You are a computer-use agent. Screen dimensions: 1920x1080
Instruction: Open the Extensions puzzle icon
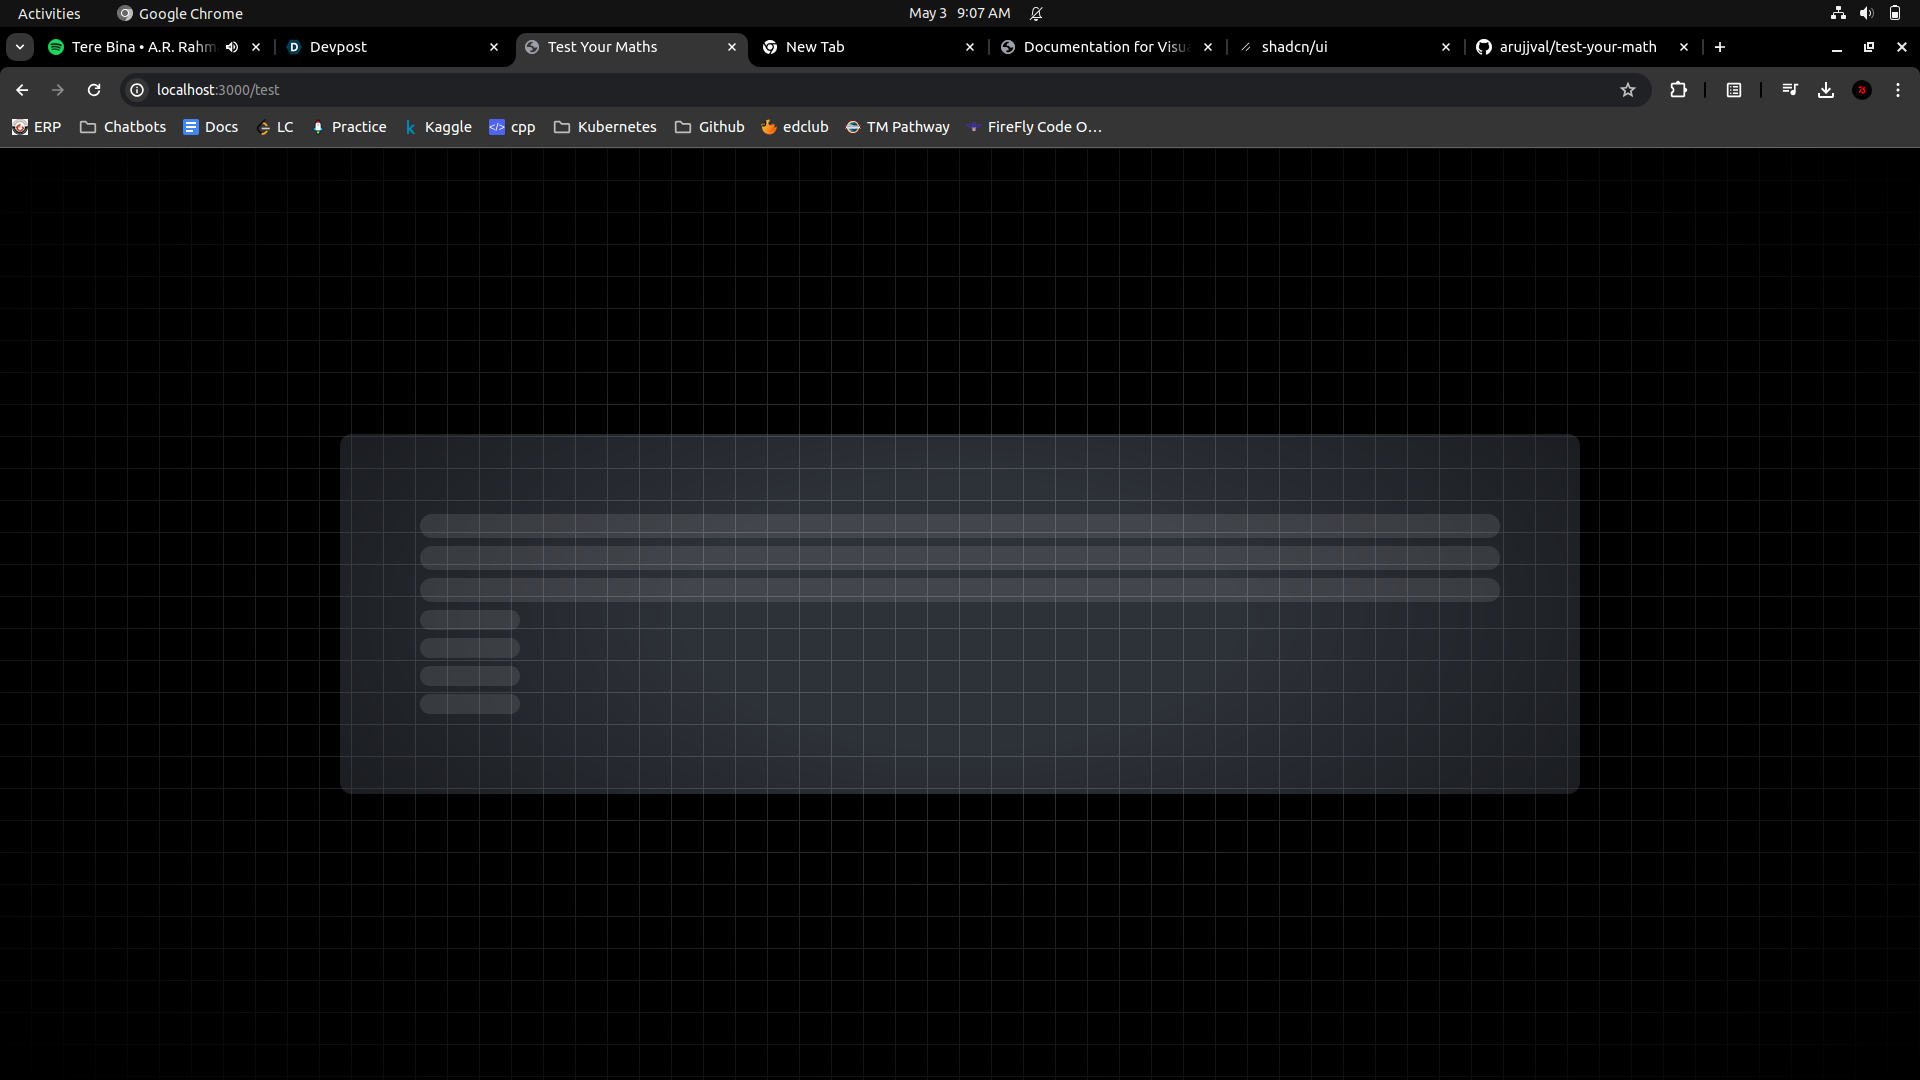[1679, 90]
